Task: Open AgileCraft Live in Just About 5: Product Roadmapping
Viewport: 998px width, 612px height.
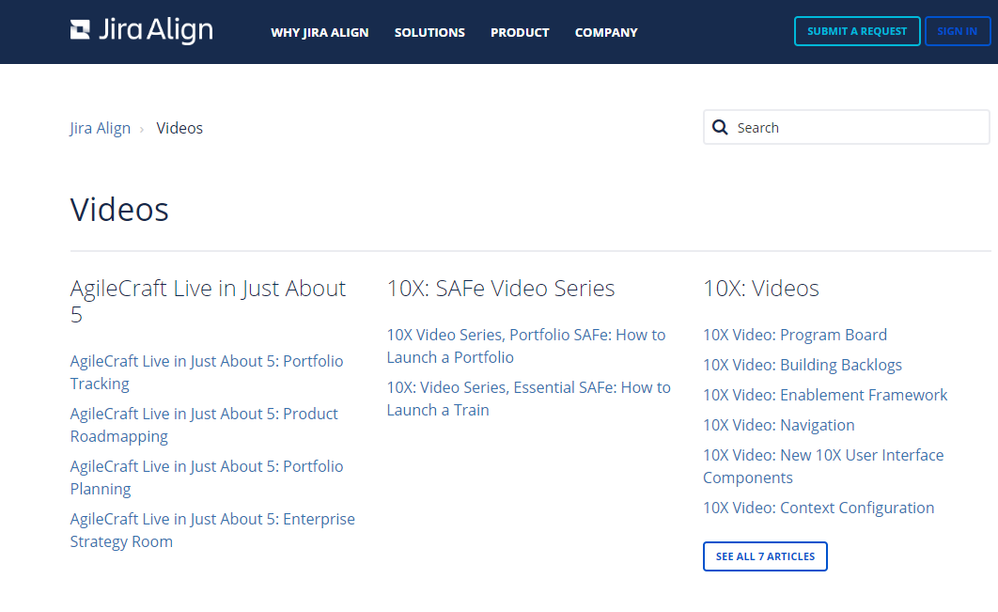Action: point(203,424)
